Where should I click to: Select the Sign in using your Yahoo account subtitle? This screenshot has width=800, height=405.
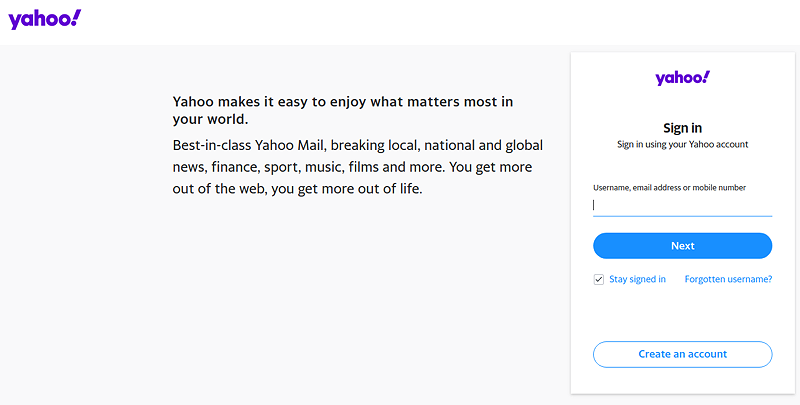pos(682,144)
